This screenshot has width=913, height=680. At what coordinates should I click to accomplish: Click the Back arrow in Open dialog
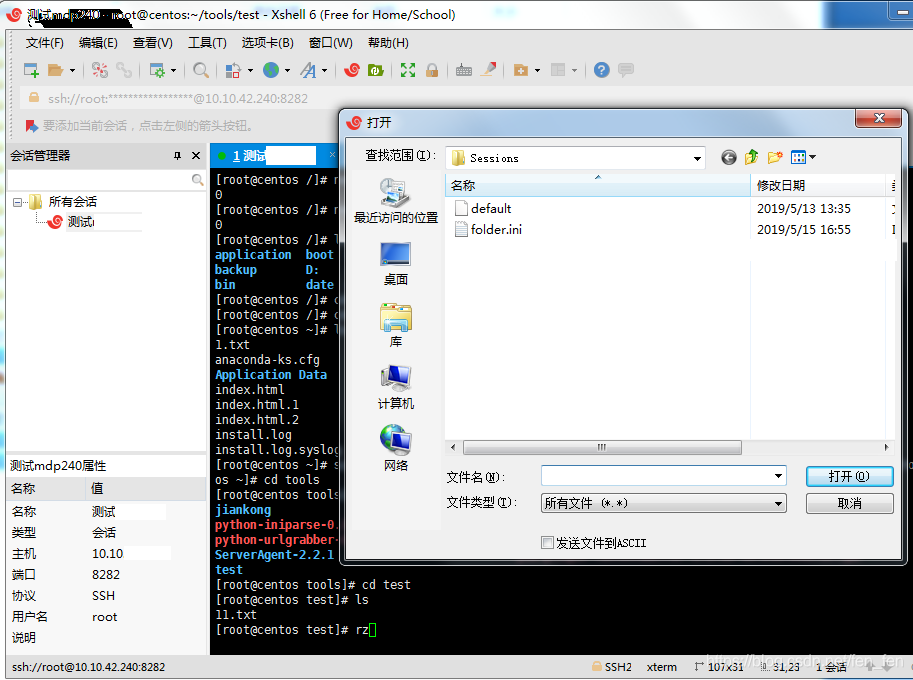coord(728,157)
